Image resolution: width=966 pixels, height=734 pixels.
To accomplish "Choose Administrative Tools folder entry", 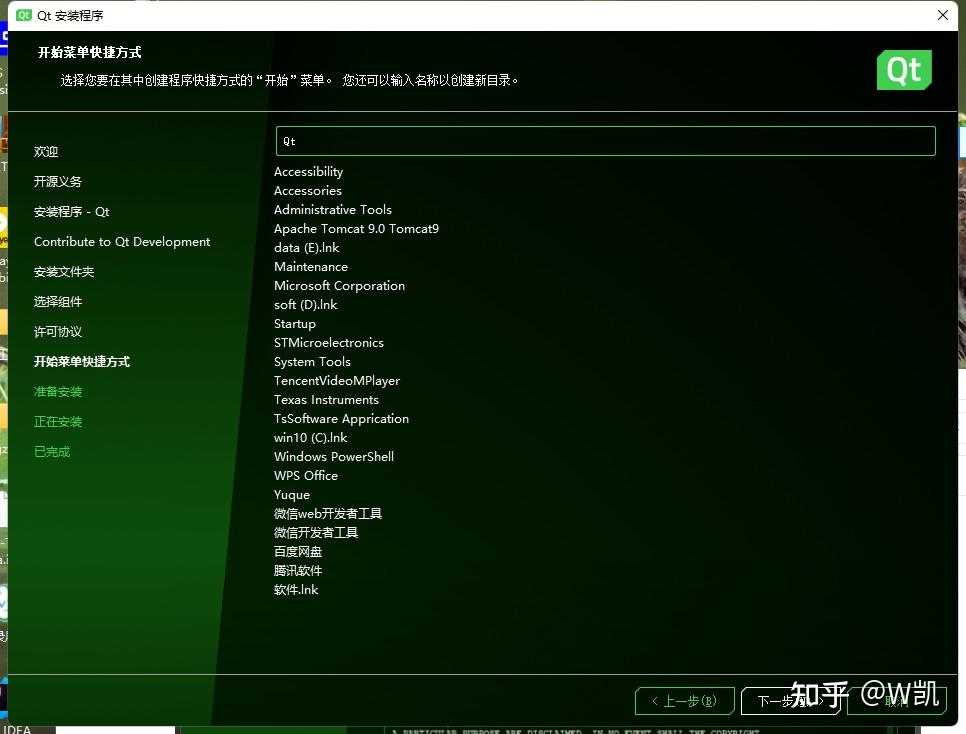I will (333, 210).
